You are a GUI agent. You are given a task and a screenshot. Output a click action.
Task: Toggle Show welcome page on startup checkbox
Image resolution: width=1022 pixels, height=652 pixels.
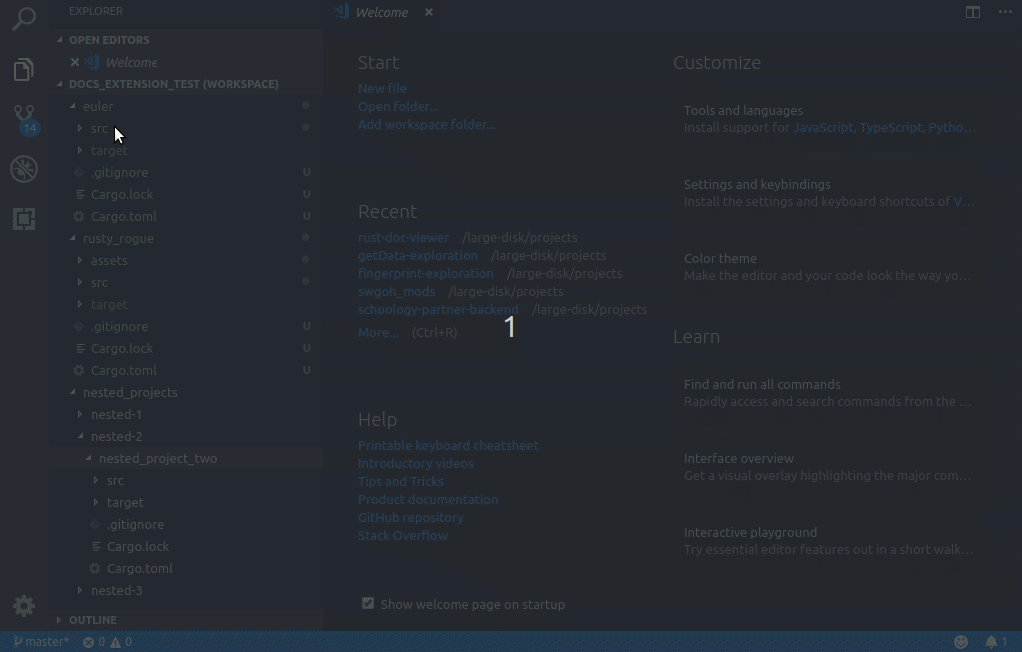[368, 604]
